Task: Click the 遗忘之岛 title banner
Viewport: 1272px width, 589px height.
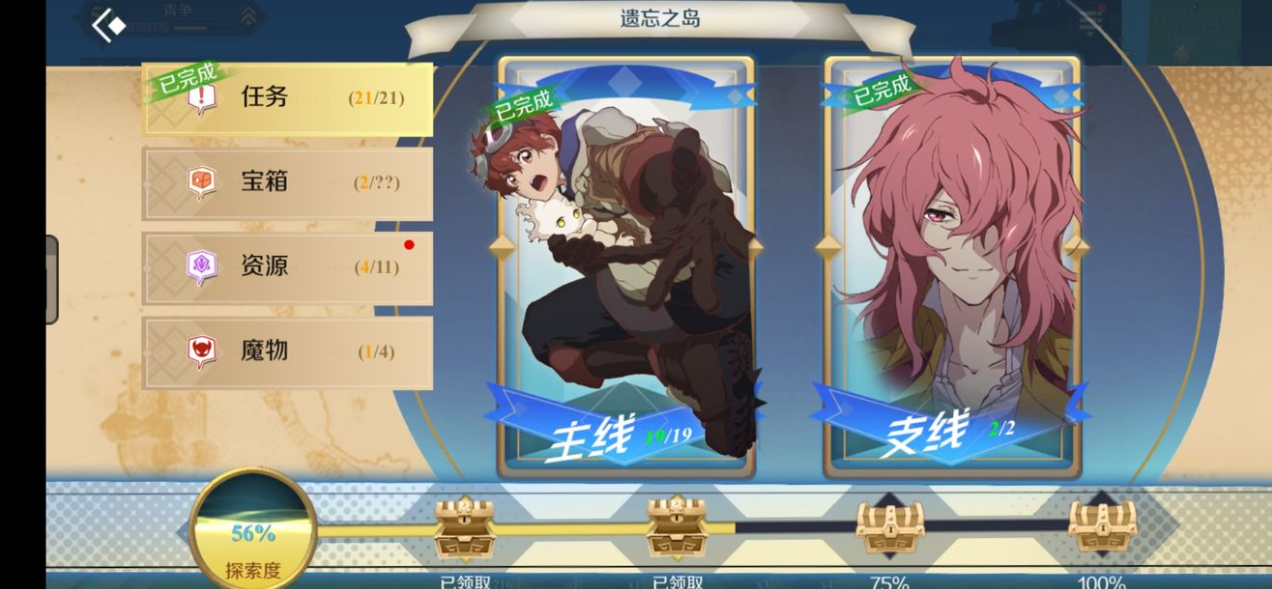Action: click(660, 19)
